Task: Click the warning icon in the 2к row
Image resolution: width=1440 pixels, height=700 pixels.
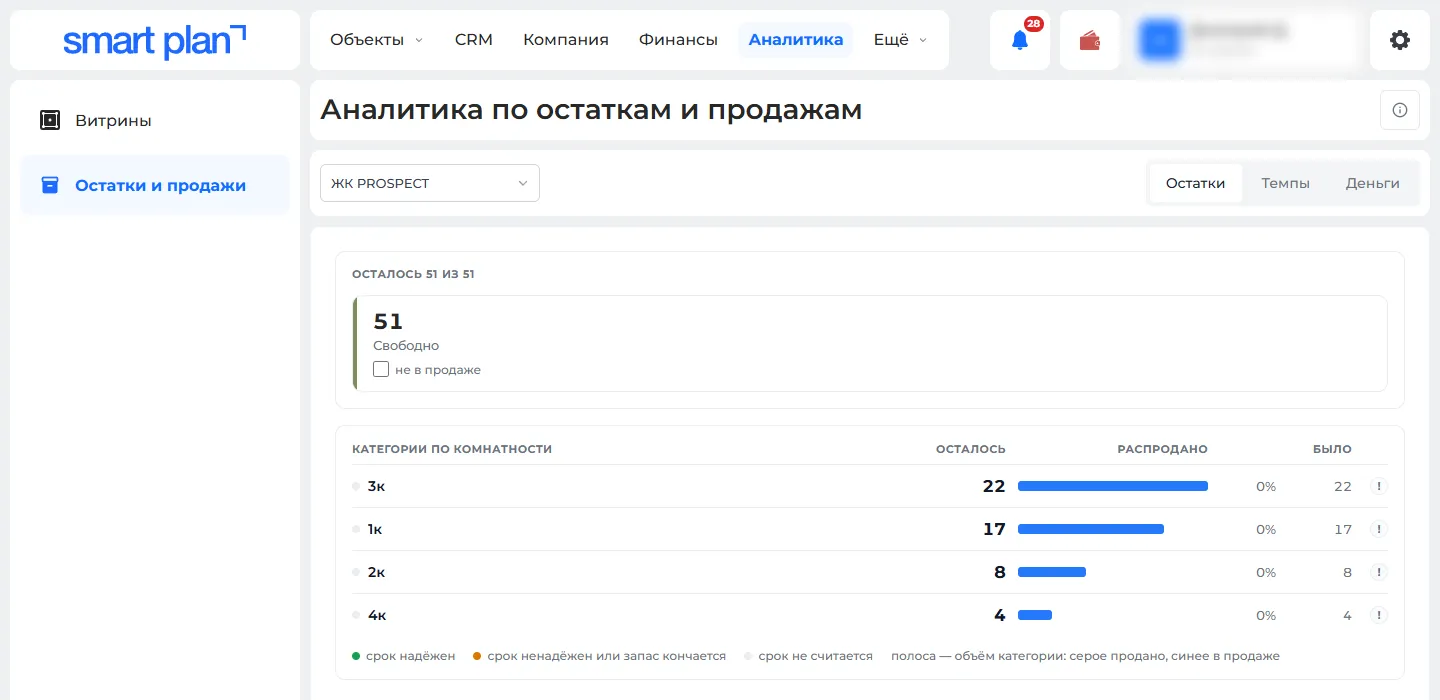Action: (1379, 572)
